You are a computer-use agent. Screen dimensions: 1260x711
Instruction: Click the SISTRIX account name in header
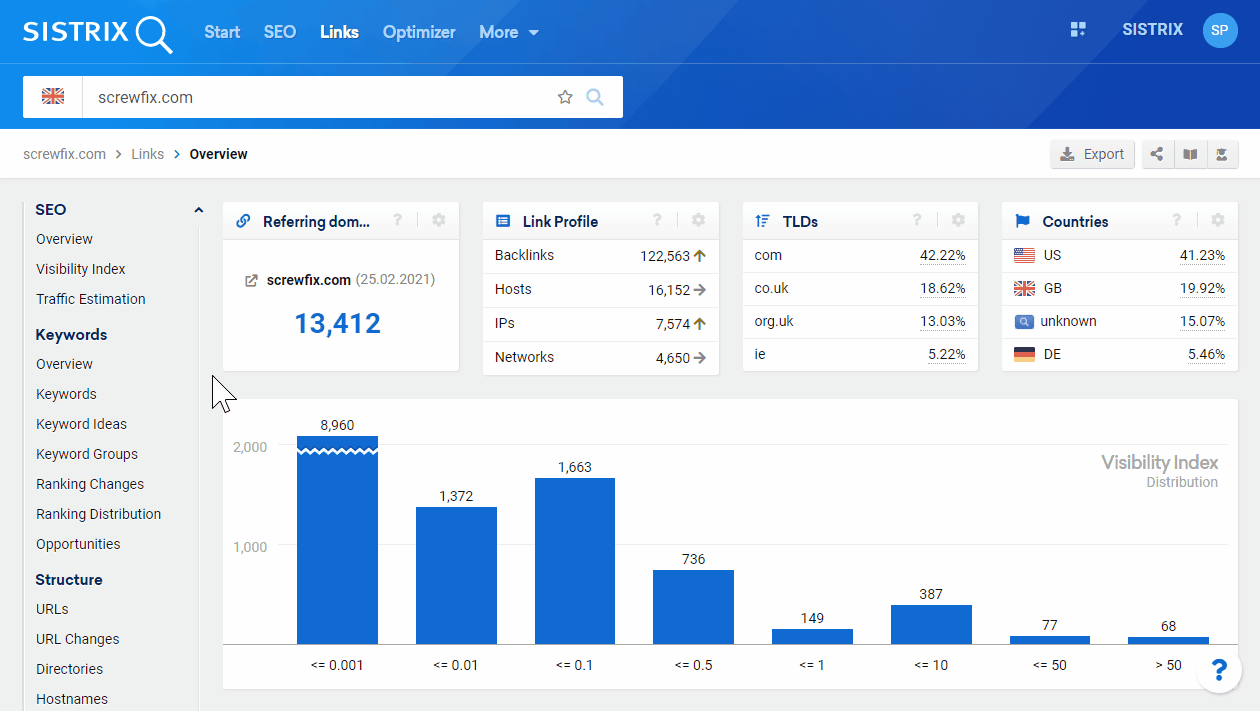[1152, 30]
